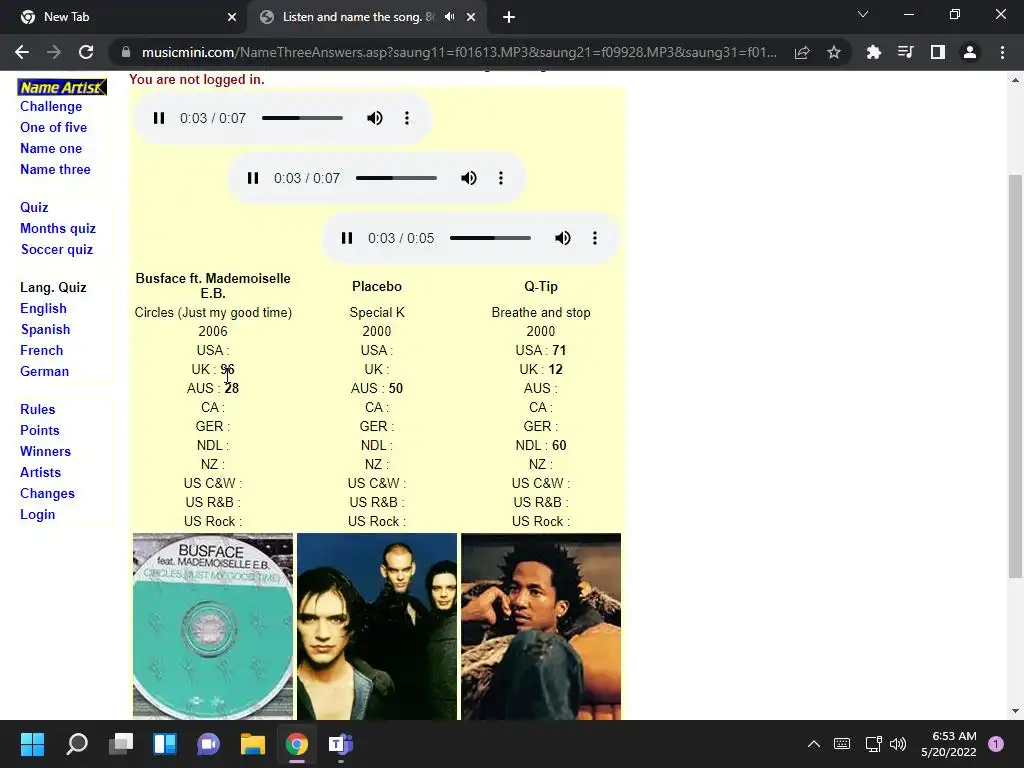Open the Name Artist logo link
The height and width of the screenshot is (768, 1024).
click(x=62, y=87)
